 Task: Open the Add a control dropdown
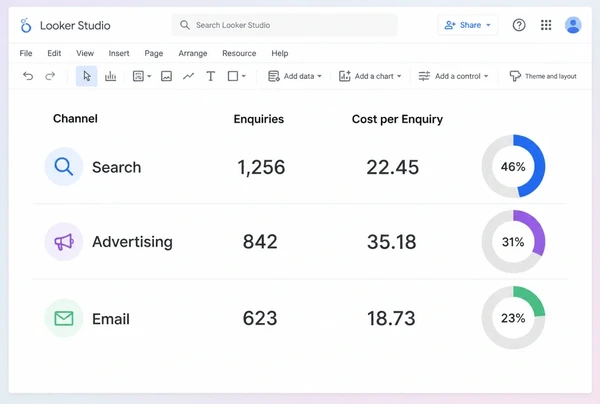click(x=453, y=76)
